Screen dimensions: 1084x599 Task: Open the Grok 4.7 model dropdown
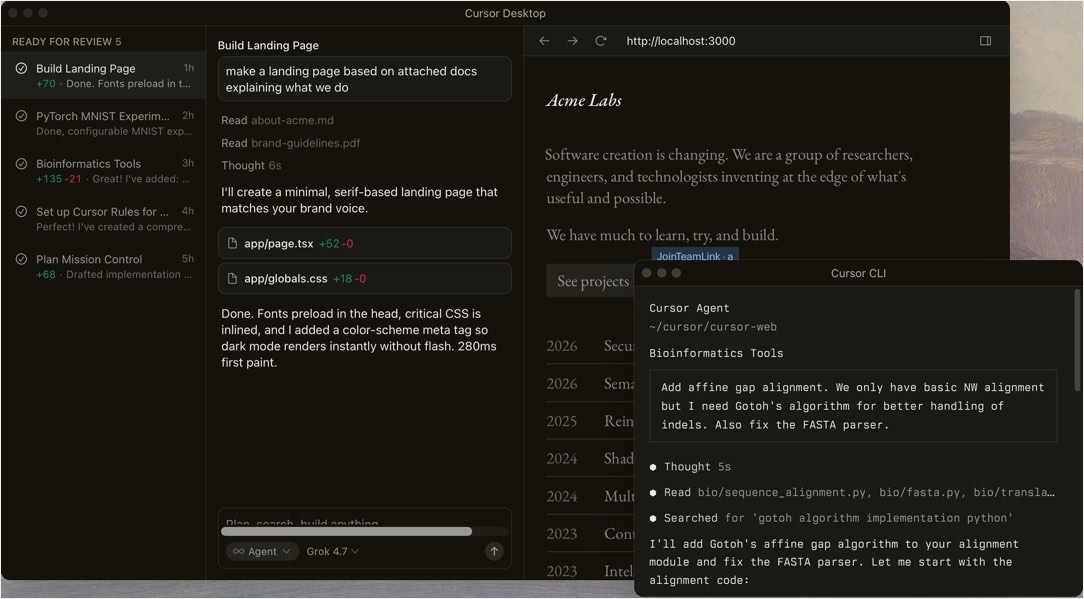click(333, 551)
